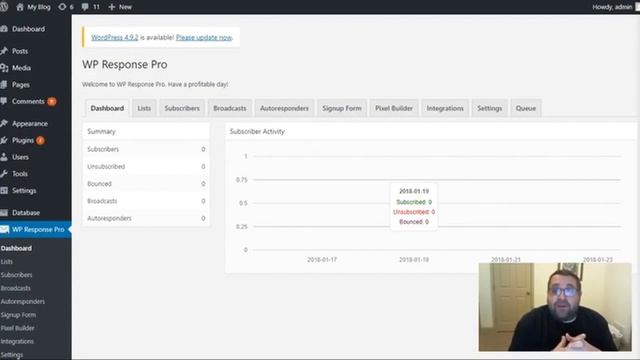Click the plus icon next to New
Viewport: 640px width, 360px height.
111,7
